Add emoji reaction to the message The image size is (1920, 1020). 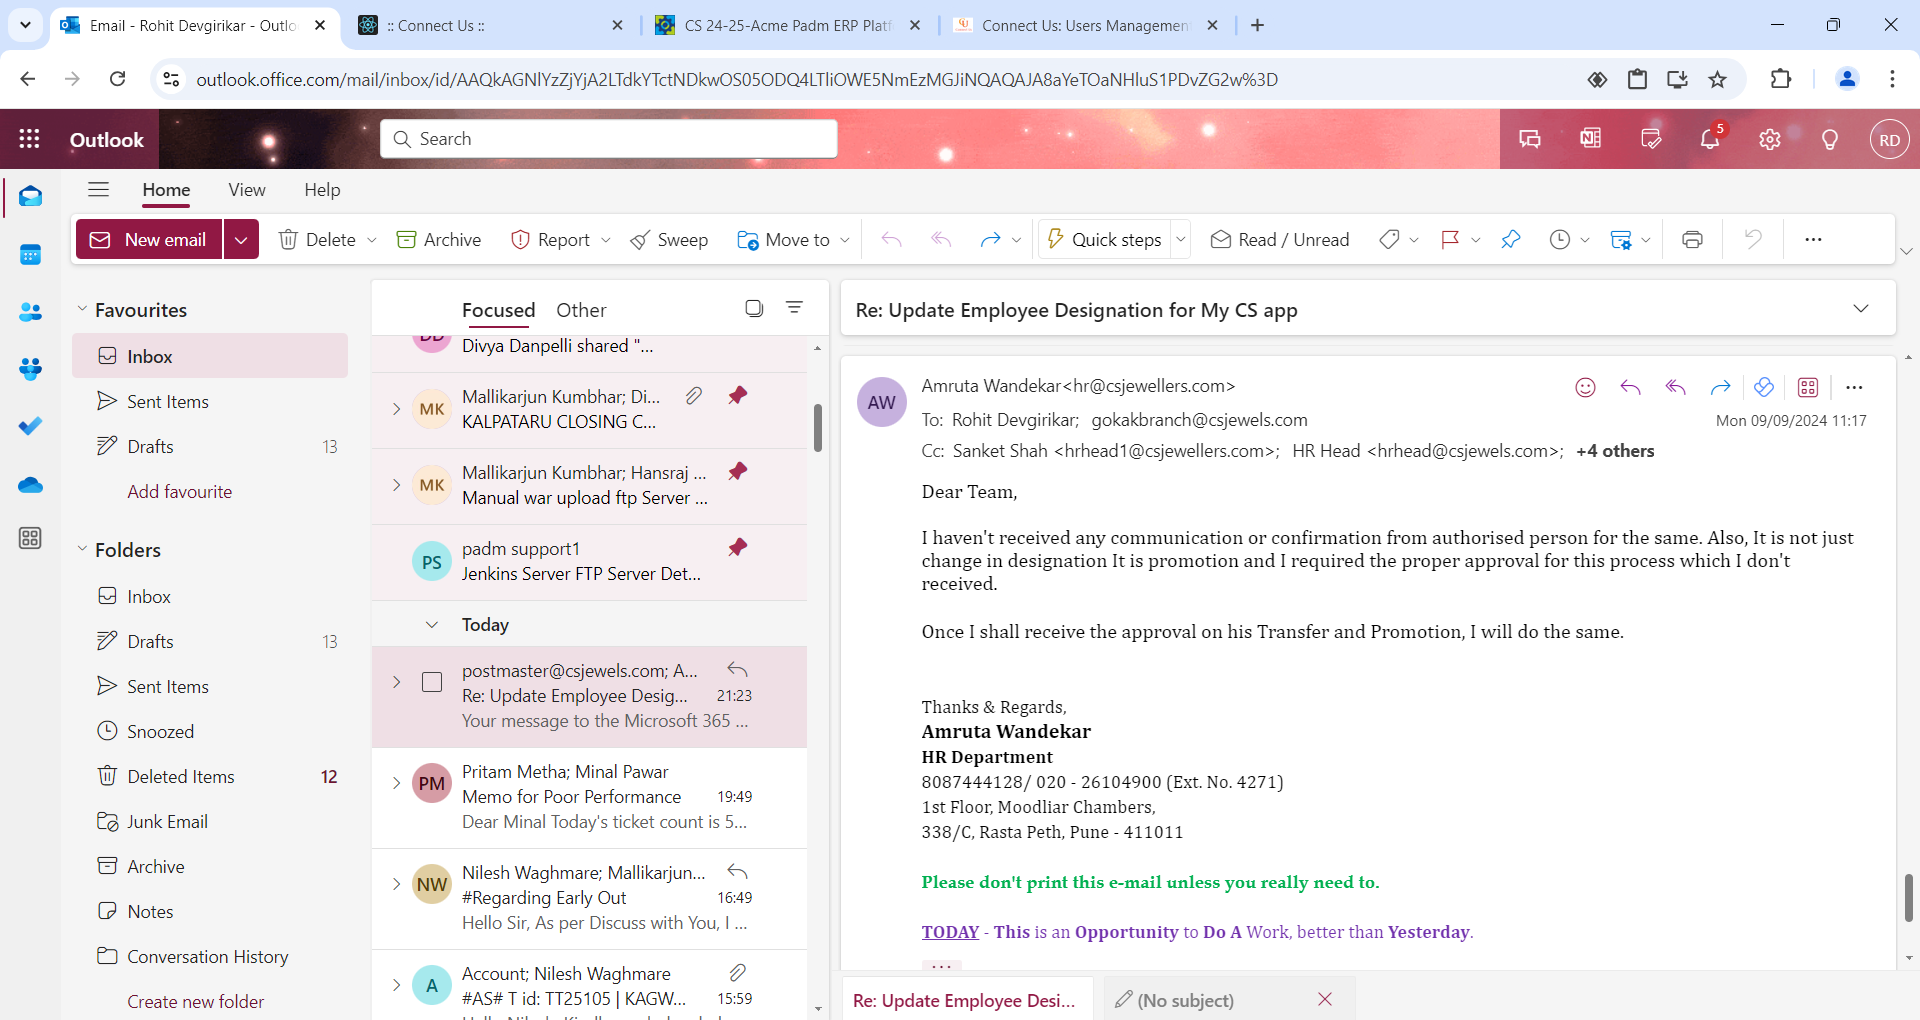coord(1585,387)
